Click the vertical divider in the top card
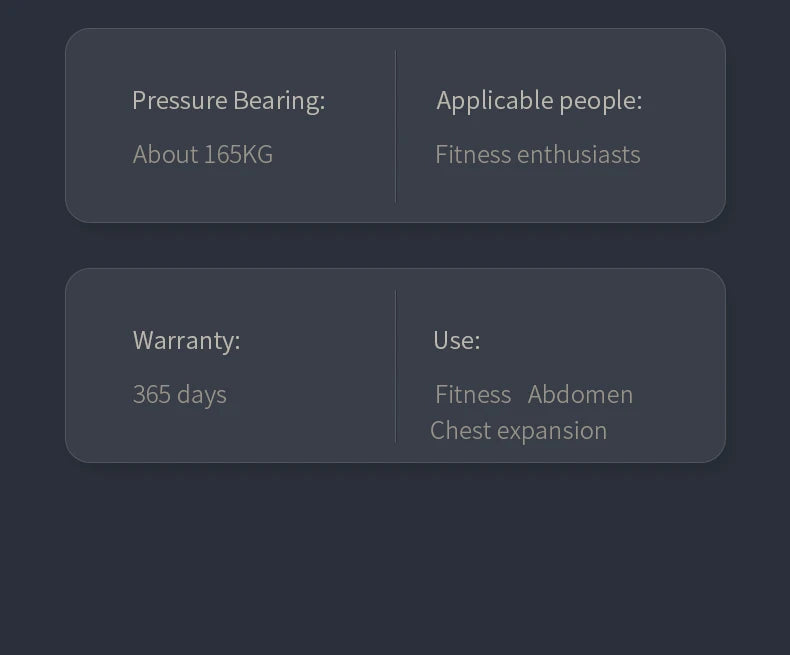This screenshot has width=790, height=655. 396,126
